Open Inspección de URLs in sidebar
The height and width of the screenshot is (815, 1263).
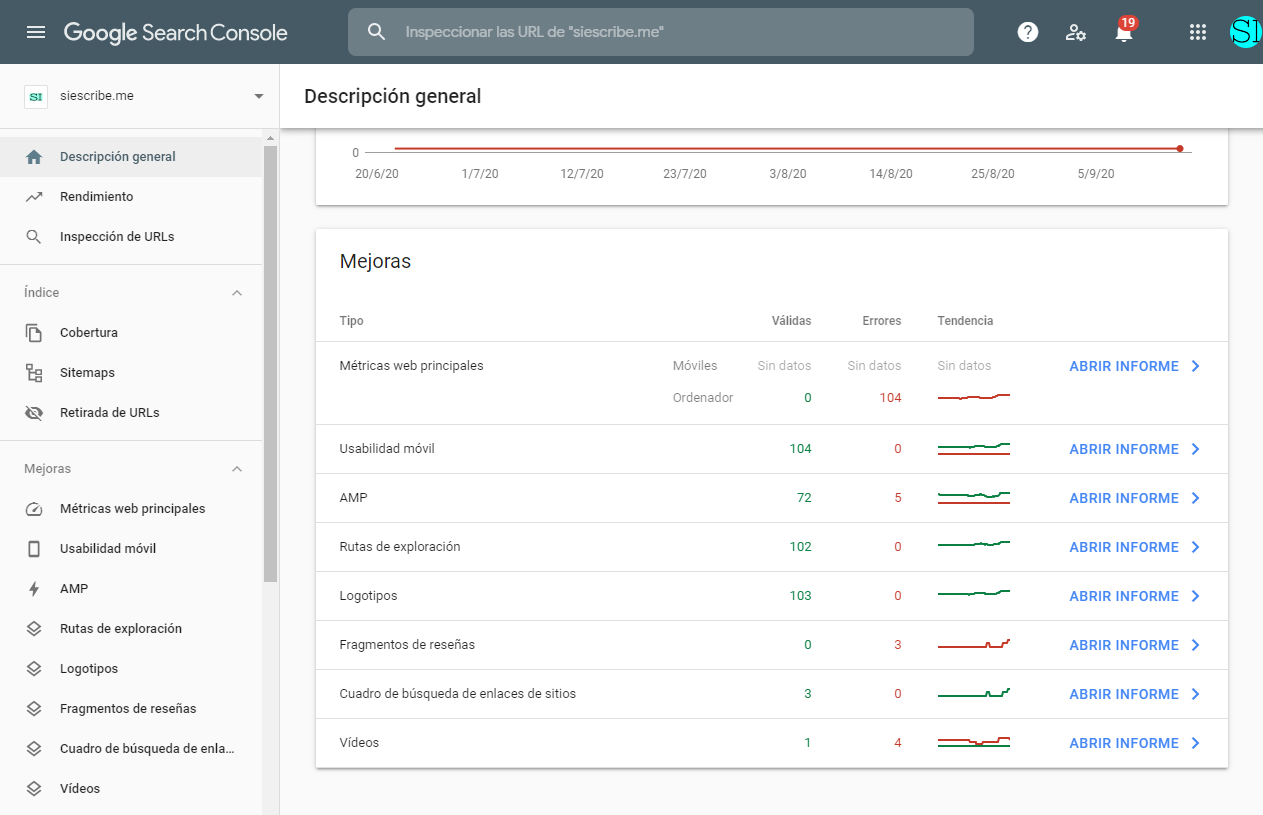click(131, 237)
